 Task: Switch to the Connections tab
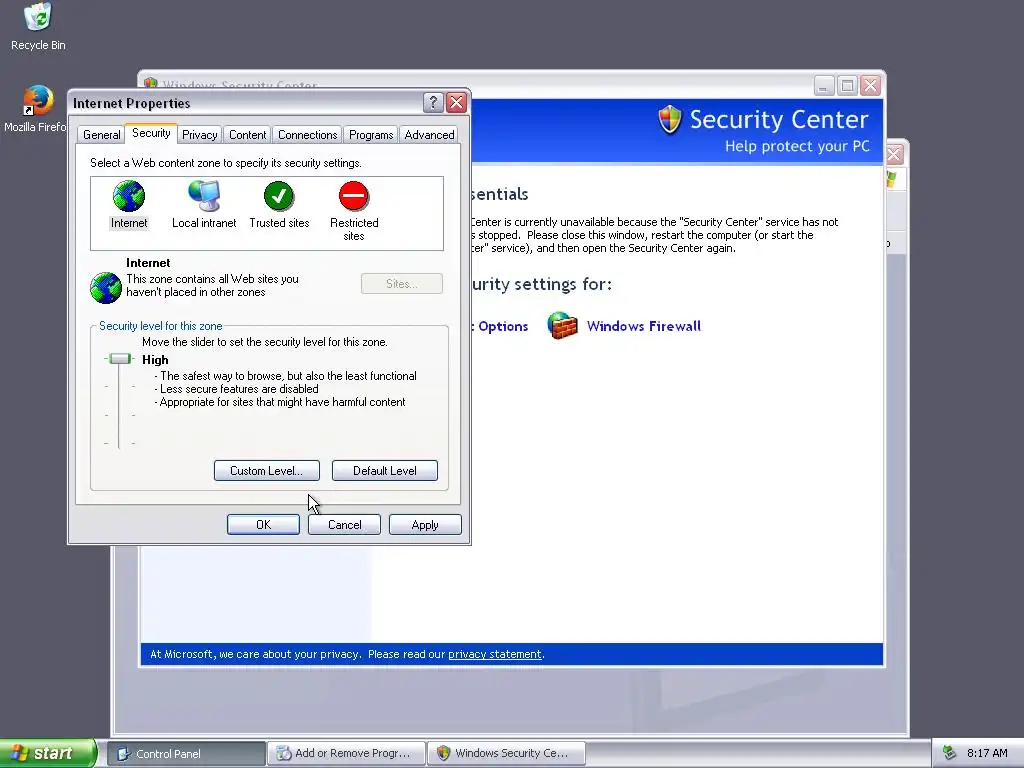click(308, 135)
